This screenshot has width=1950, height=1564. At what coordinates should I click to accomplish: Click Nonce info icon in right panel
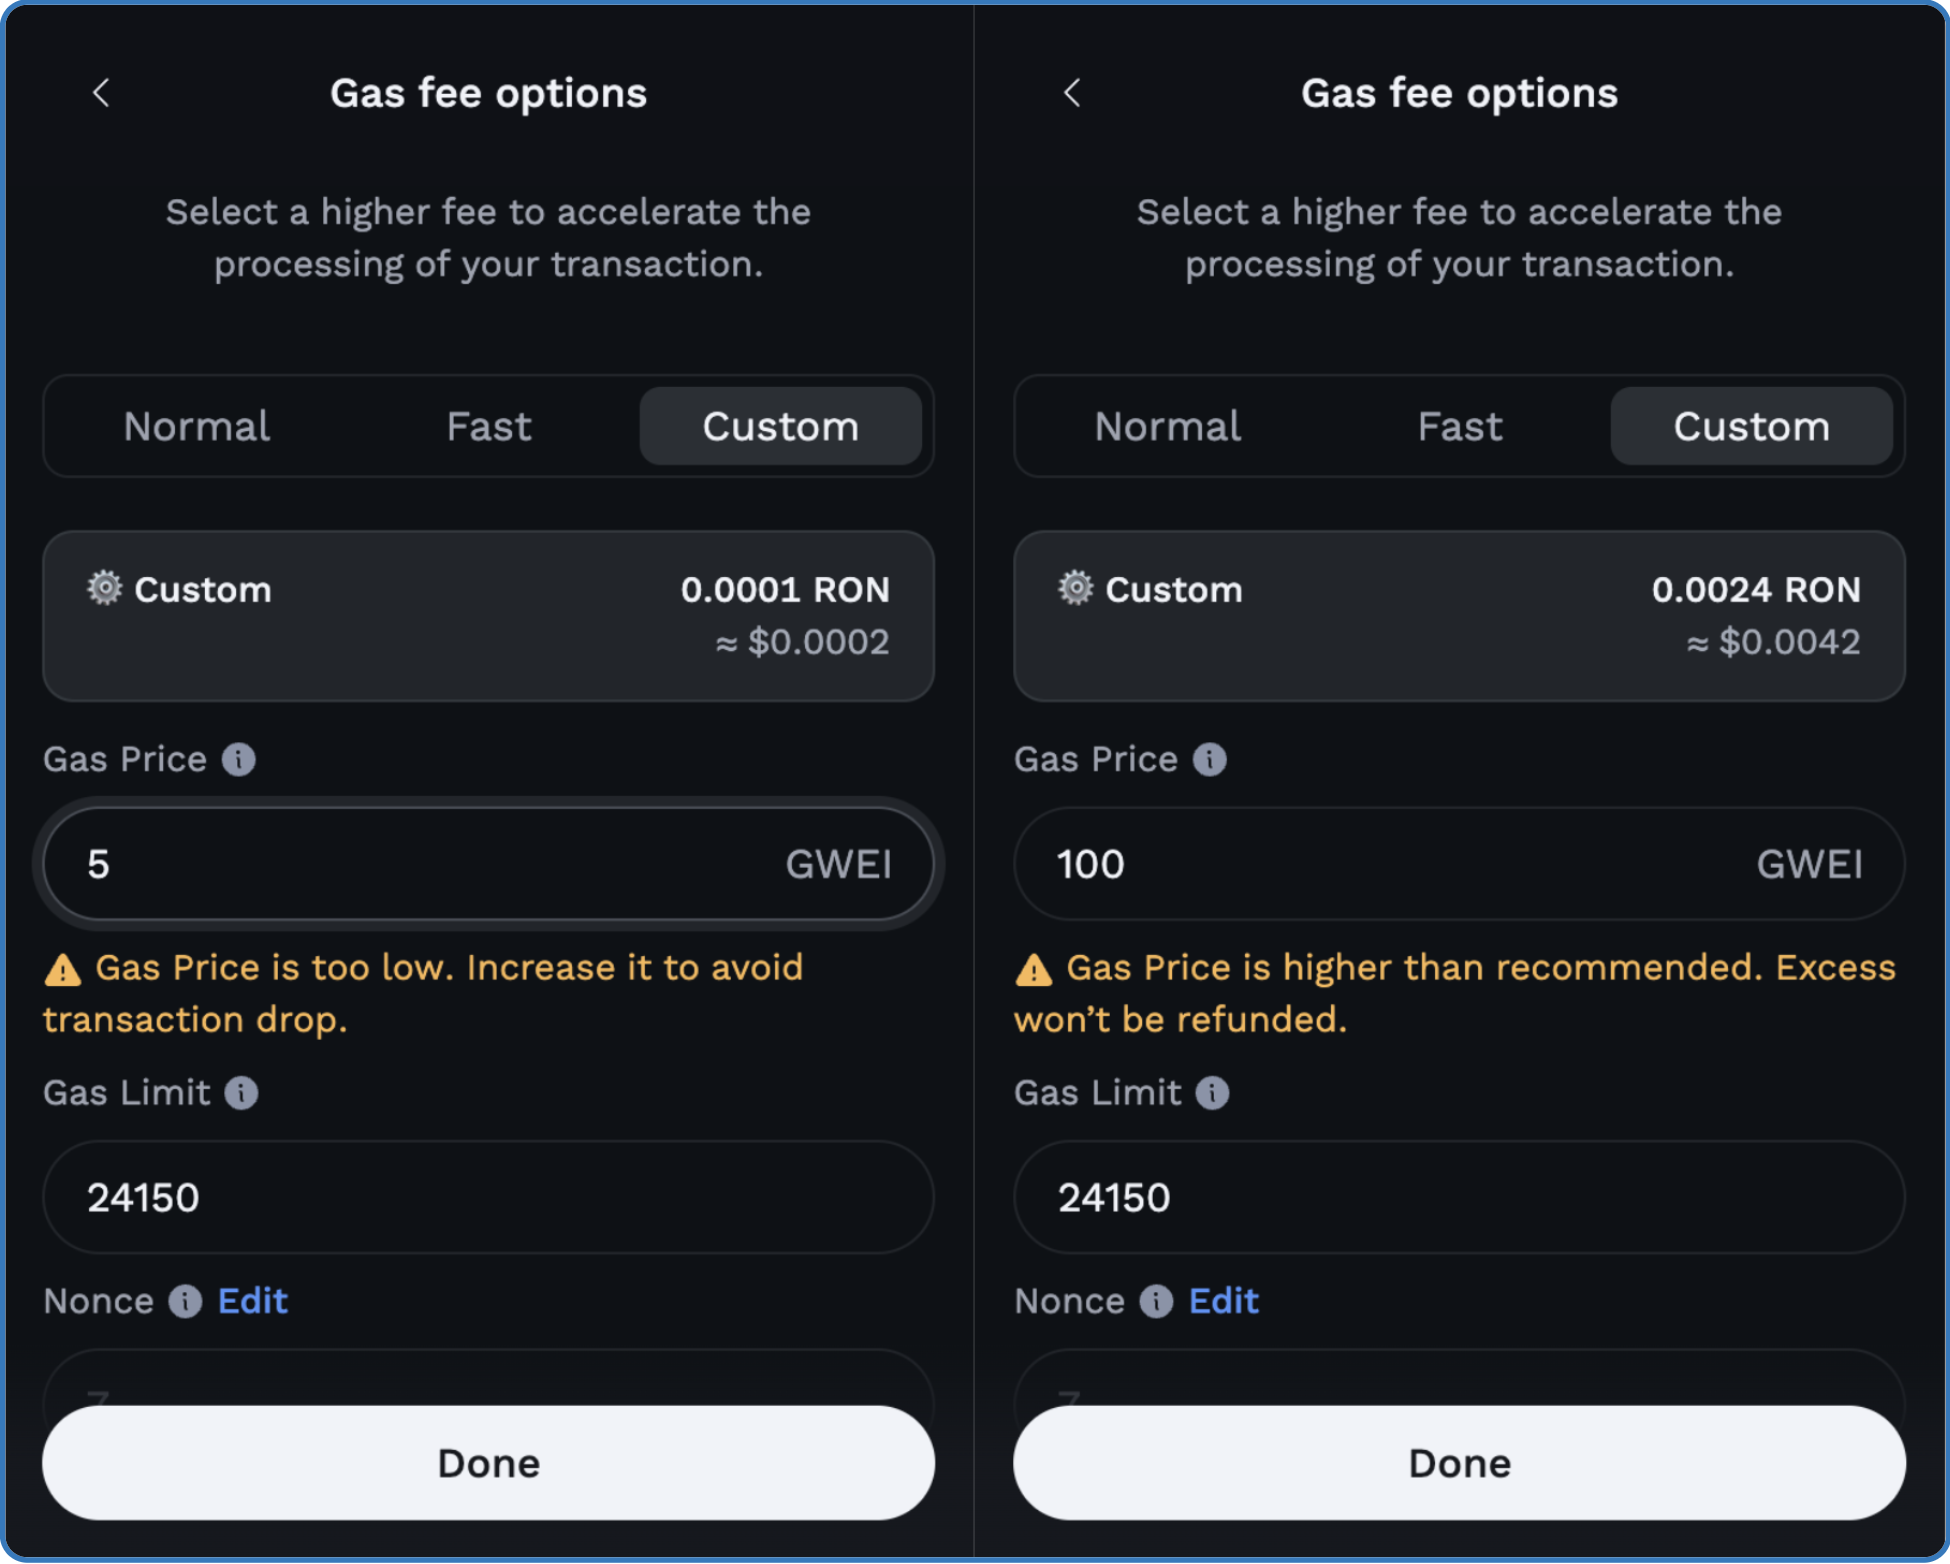(1156, 1301)
